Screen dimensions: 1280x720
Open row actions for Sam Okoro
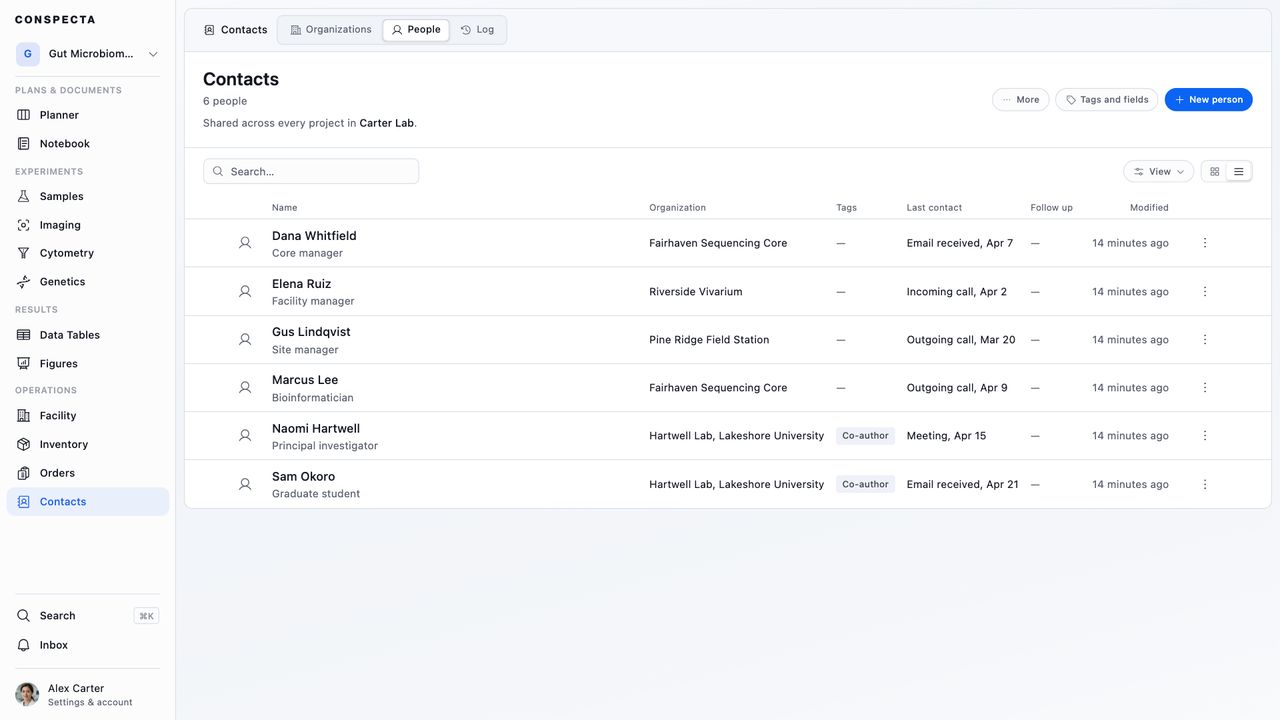coord(1205,484)
